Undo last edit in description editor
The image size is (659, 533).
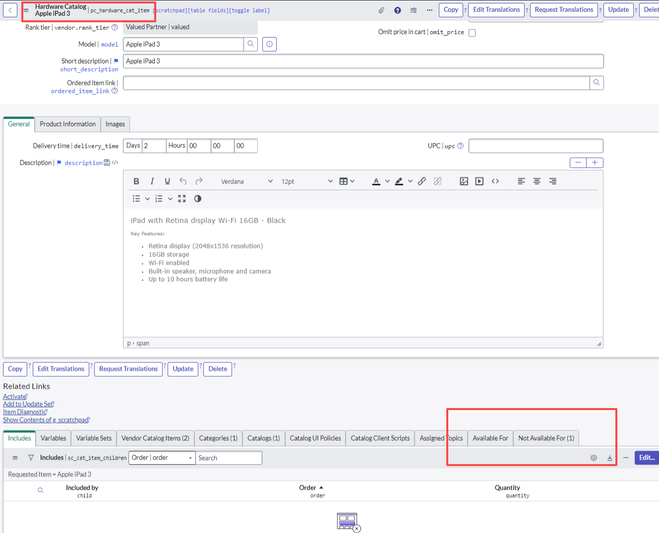pos(183,181)
